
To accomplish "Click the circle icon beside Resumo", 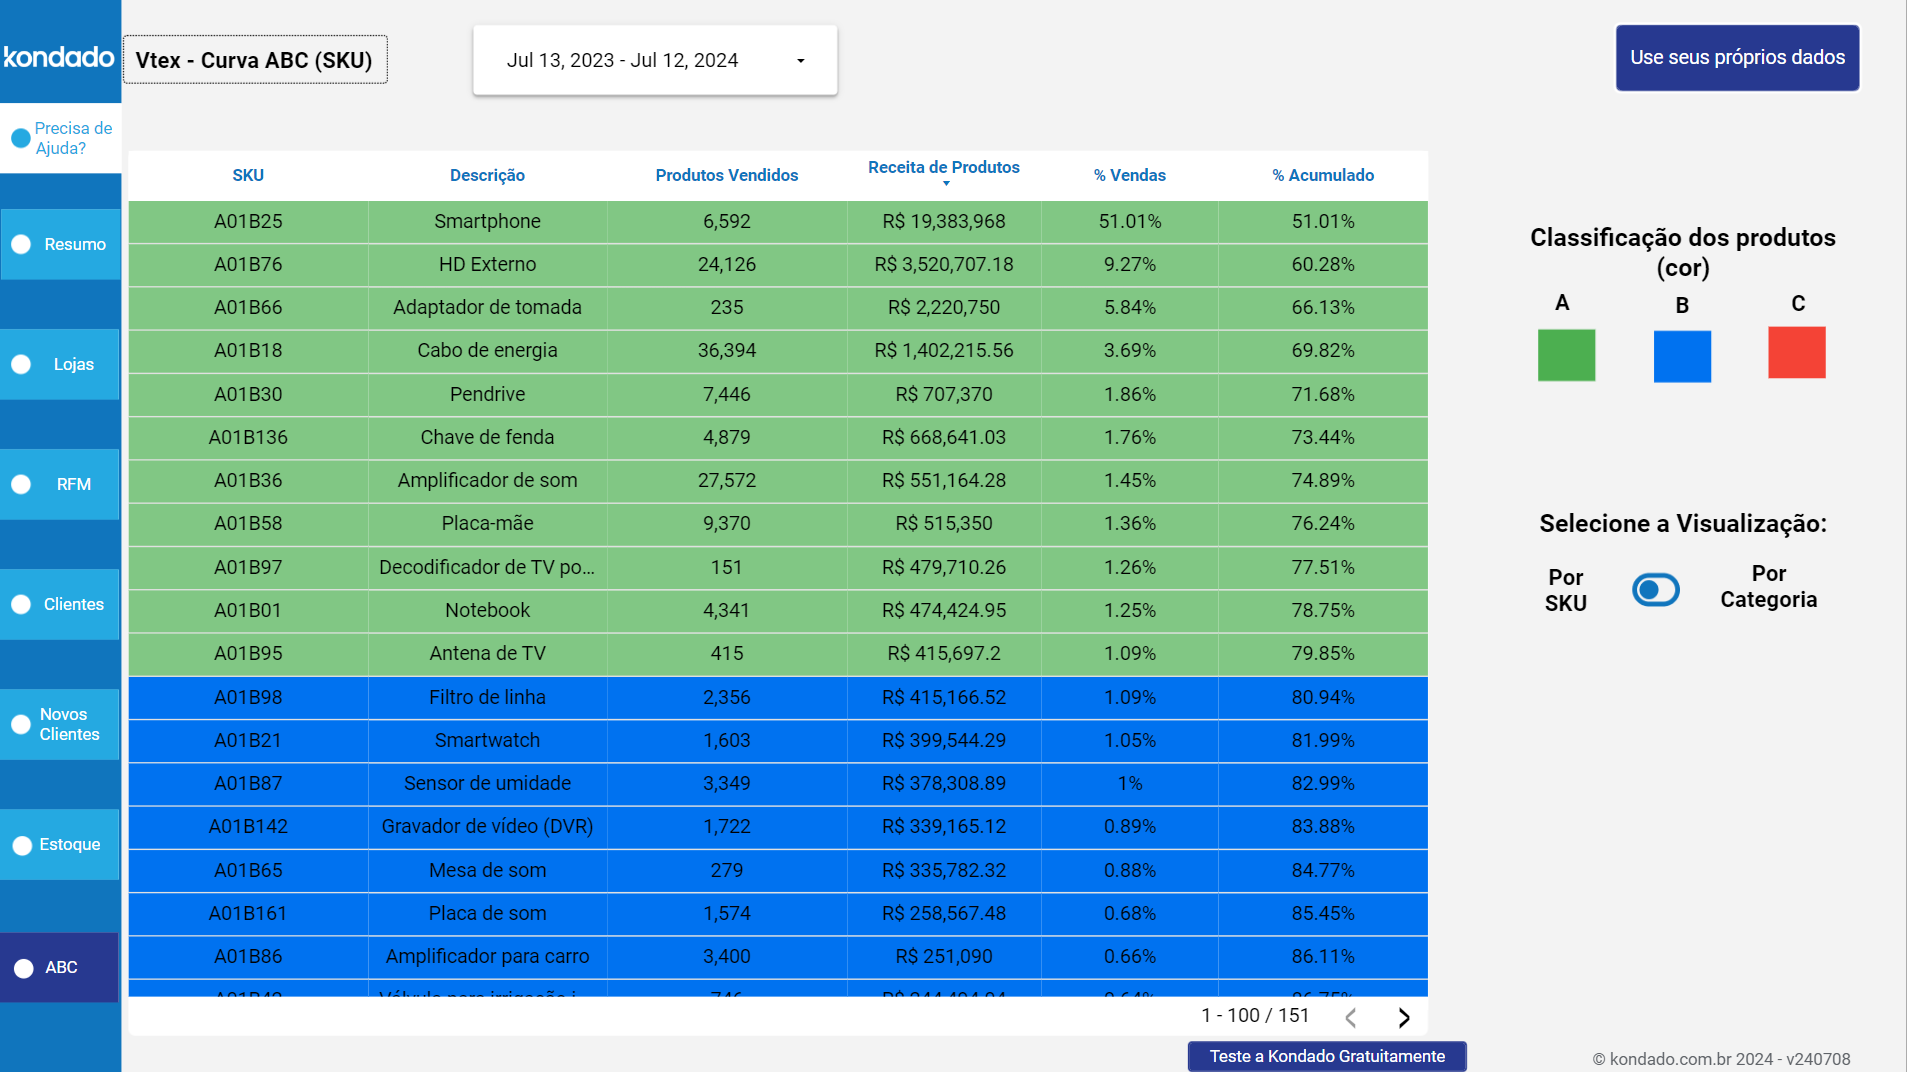I will [x=21, y=244].
